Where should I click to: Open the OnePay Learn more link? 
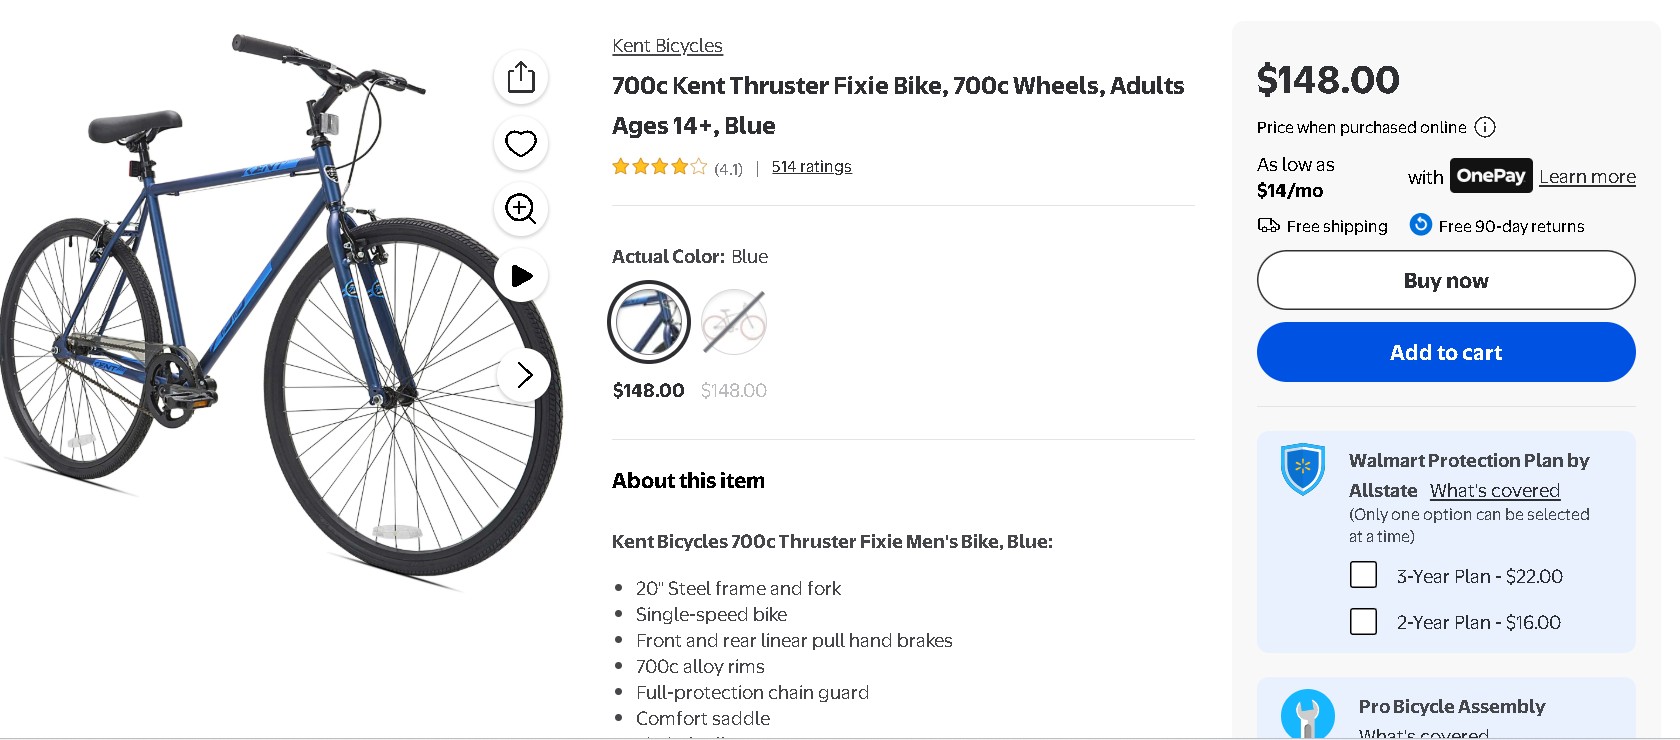click(1587, 177)
